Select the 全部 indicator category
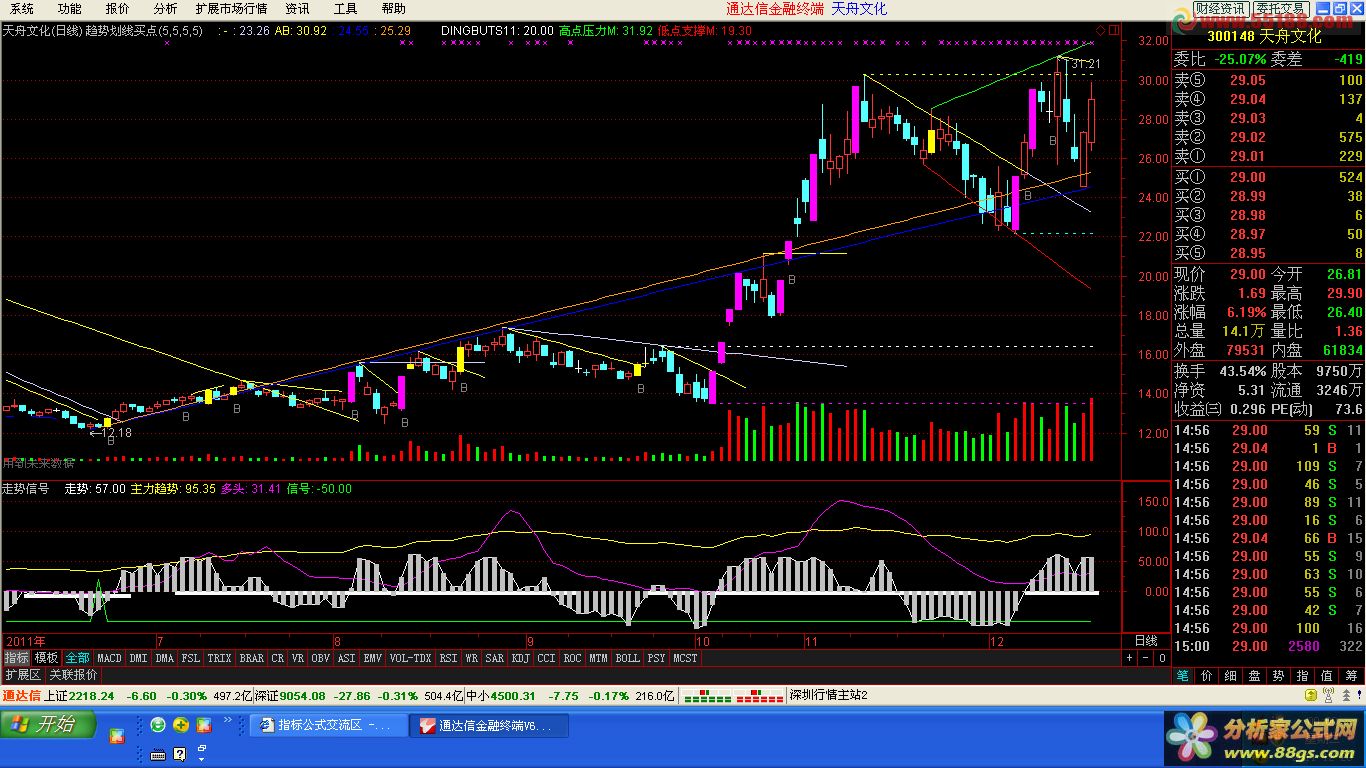The width and height of the screenshot is (1366, 768). coord(77,658)
